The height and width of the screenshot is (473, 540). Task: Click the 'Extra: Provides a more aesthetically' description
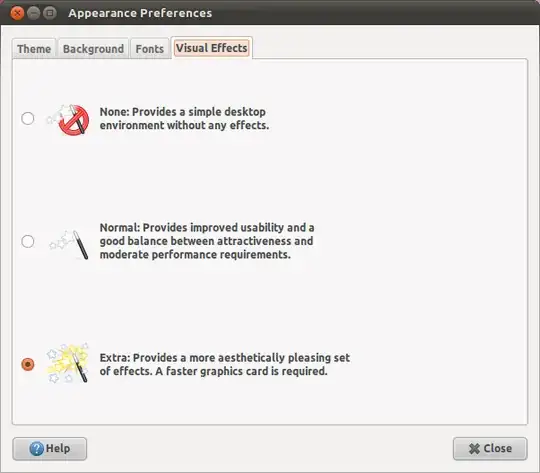click(225, 364)
